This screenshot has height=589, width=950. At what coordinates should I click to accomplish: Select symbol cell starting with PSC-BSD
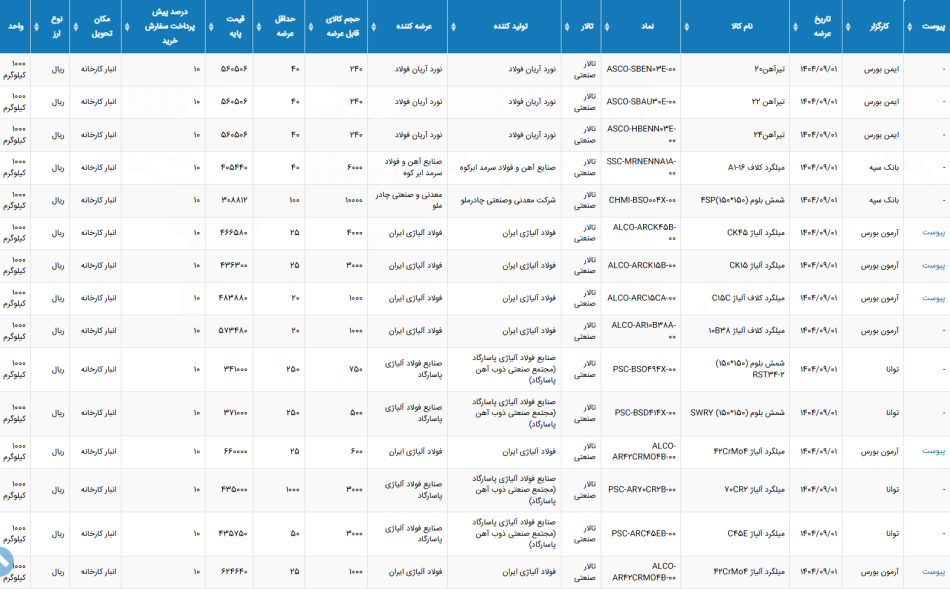click(x=645, y=413)
